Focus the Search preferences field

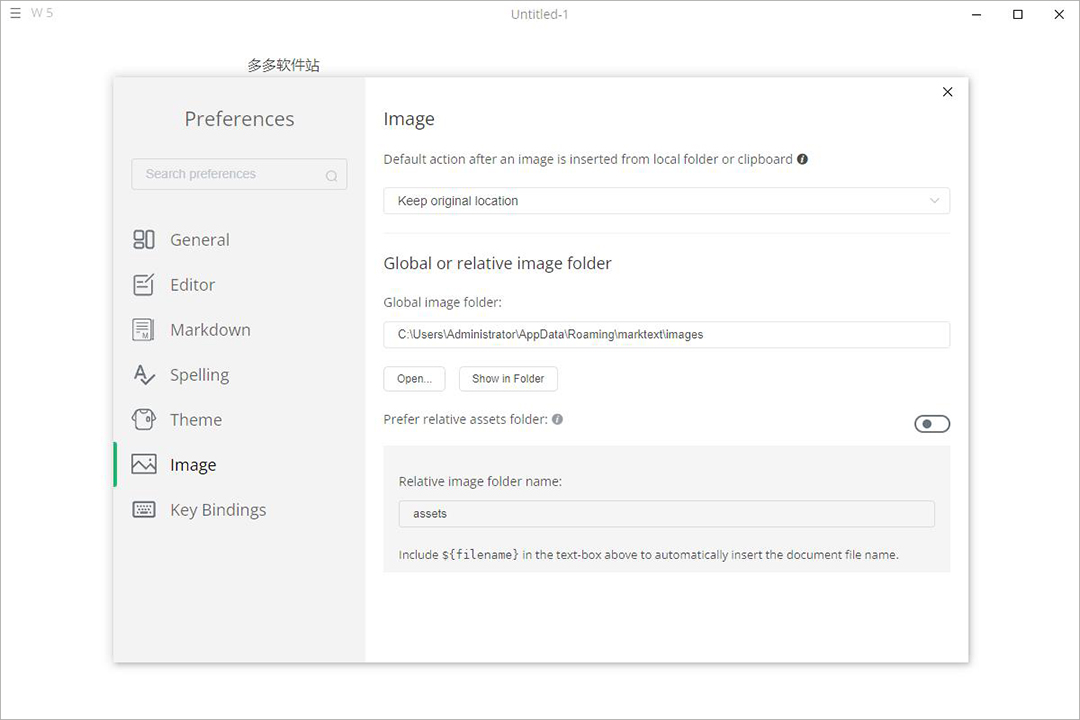230,174
